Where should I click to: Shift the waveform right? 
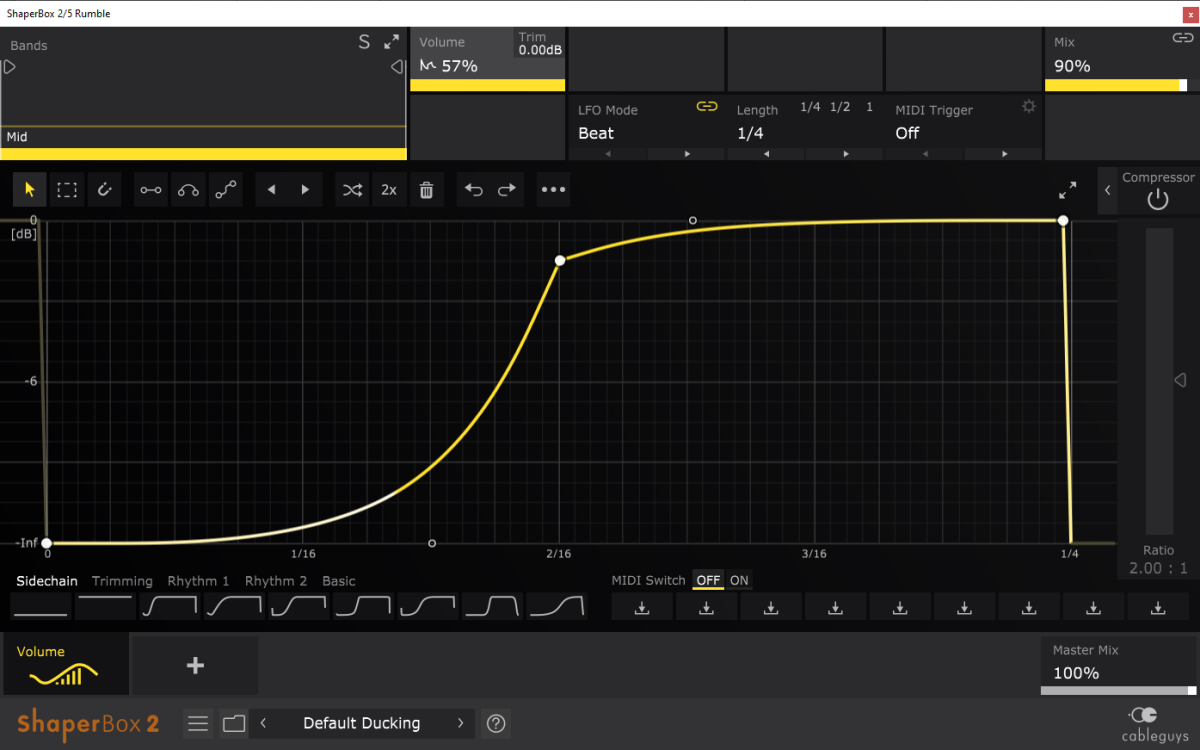coord(306,189)
